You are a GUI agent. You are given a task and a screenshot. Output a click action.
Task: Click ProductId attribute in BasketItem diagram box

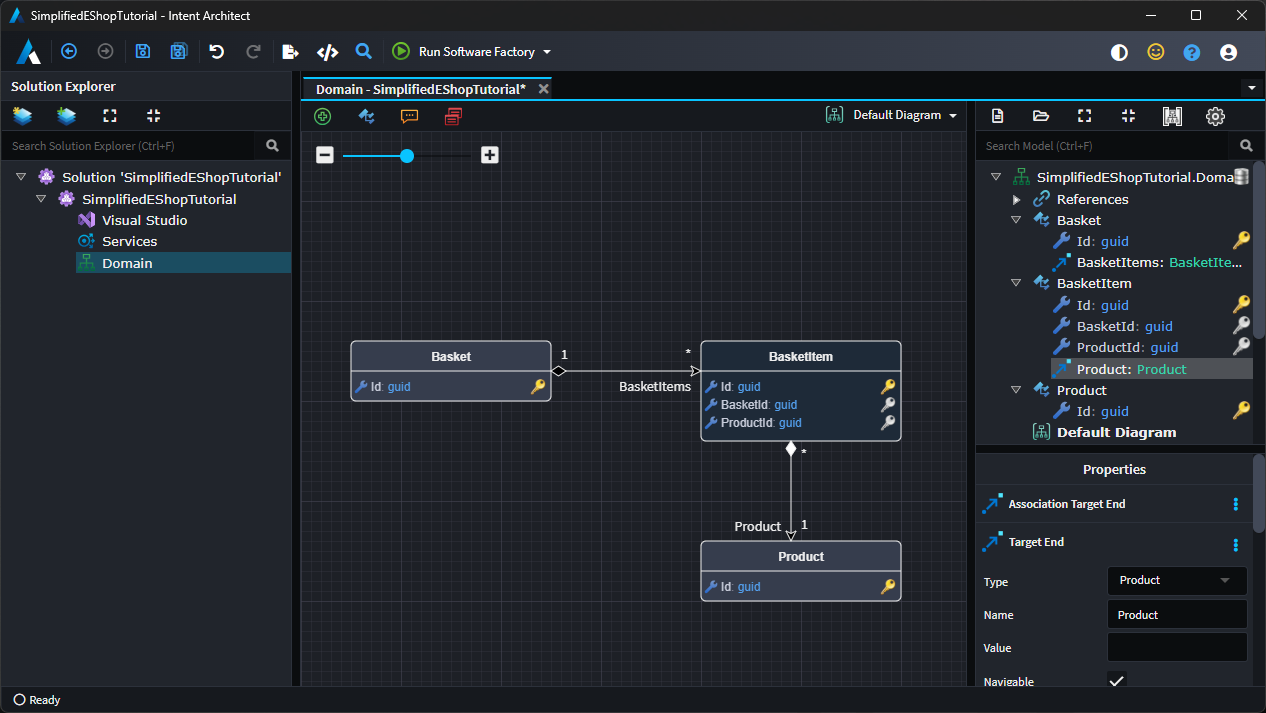[x=761, y=423]
